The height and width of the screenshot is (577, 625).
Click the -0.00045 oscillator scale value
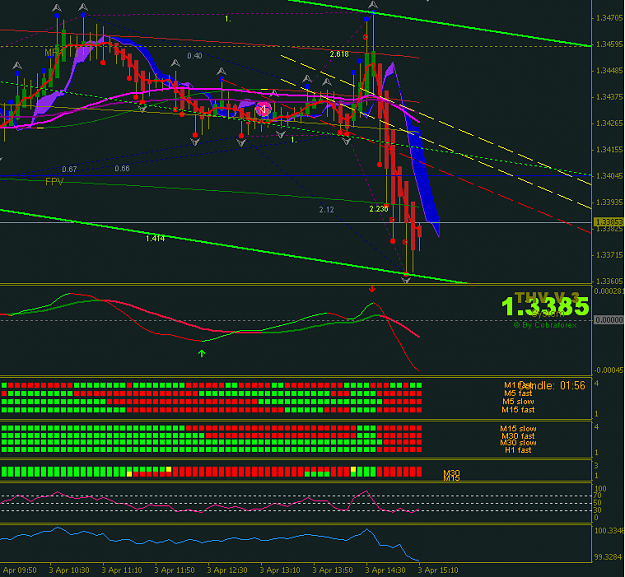pyautogui.click(x=608, y=370)
